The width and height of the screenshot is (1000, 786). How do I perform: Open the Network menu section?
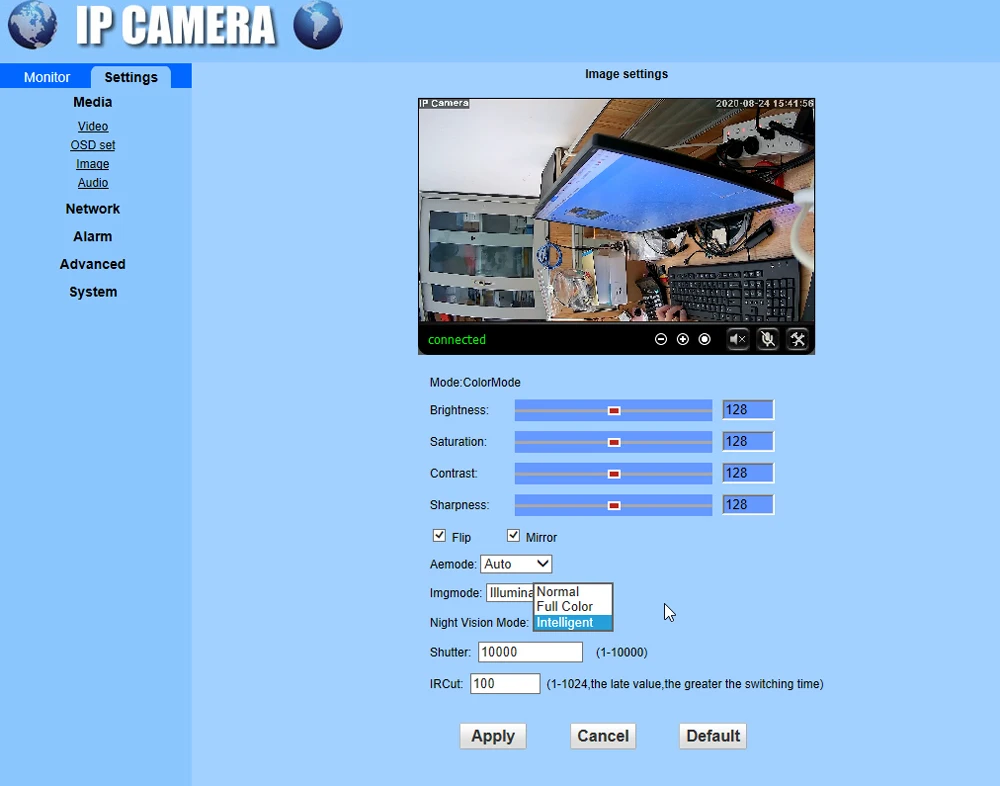point(92,209)
